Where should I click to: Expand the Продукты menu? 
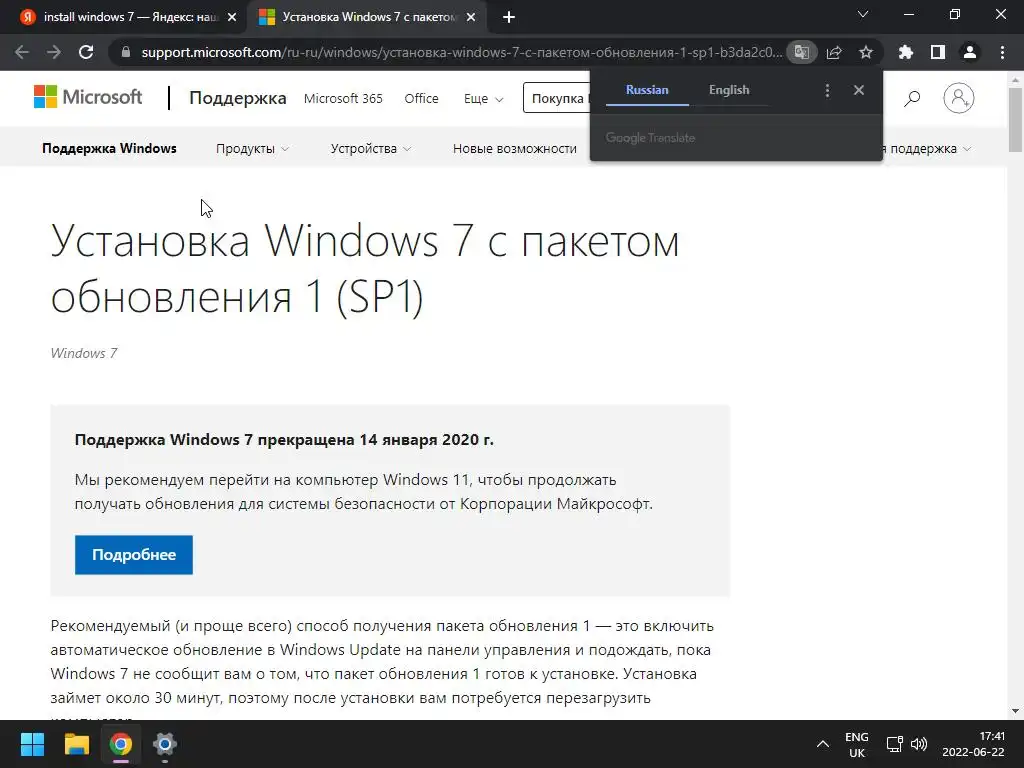[252, 149]
